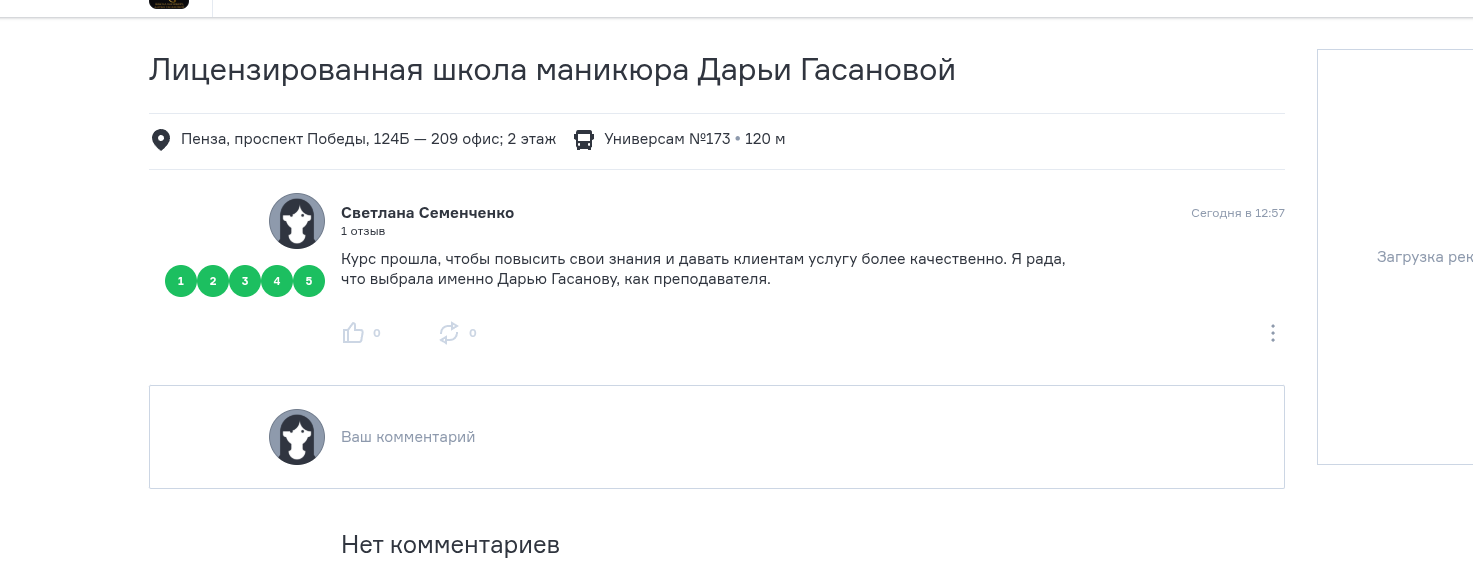Image resolution: width=1473 pixels, height=587 pixels.
Task: Click the green rating circle number 3
Action: click(245, 281)
